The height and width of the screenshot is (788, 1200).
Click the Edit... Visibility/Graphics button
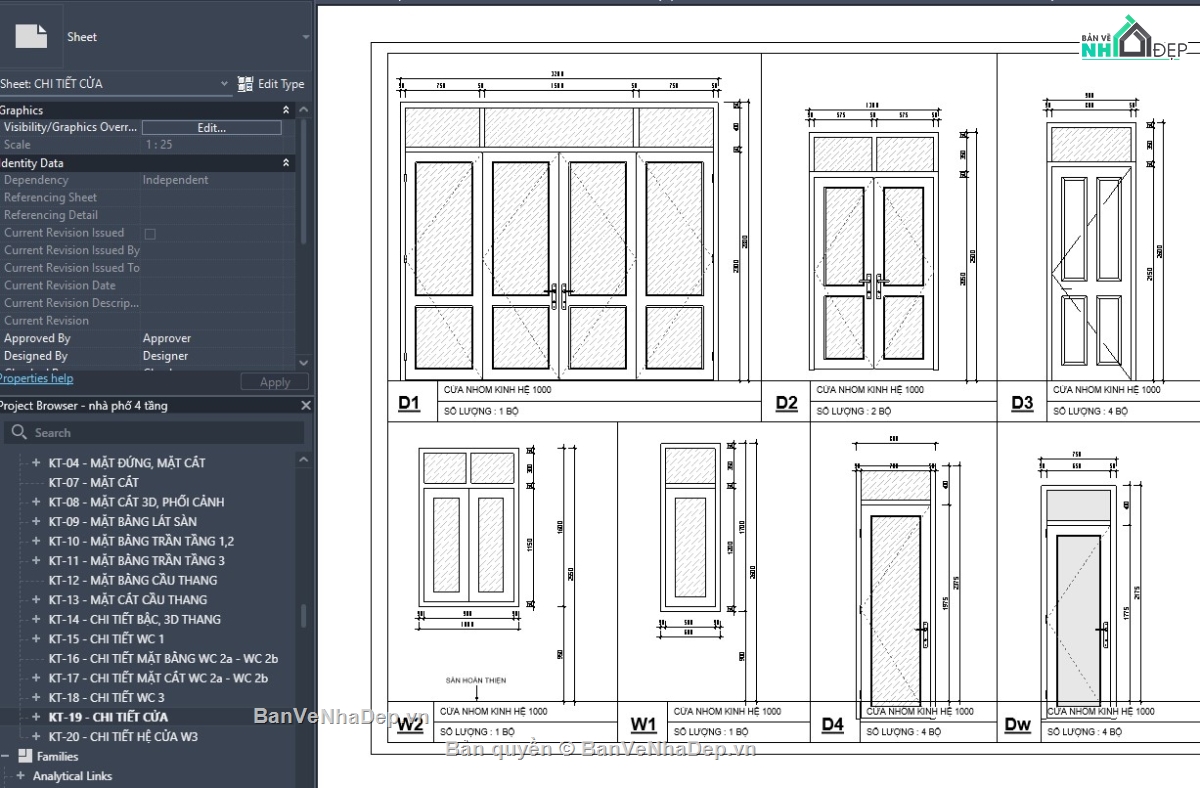[x=211, y=128]
